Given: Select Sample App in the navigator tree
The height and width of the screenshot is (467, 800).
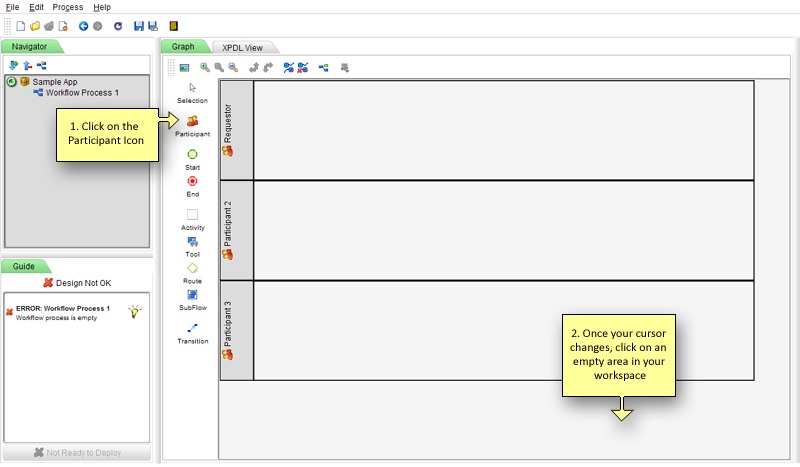Looking at the screenshot, I should pos(55,82).
